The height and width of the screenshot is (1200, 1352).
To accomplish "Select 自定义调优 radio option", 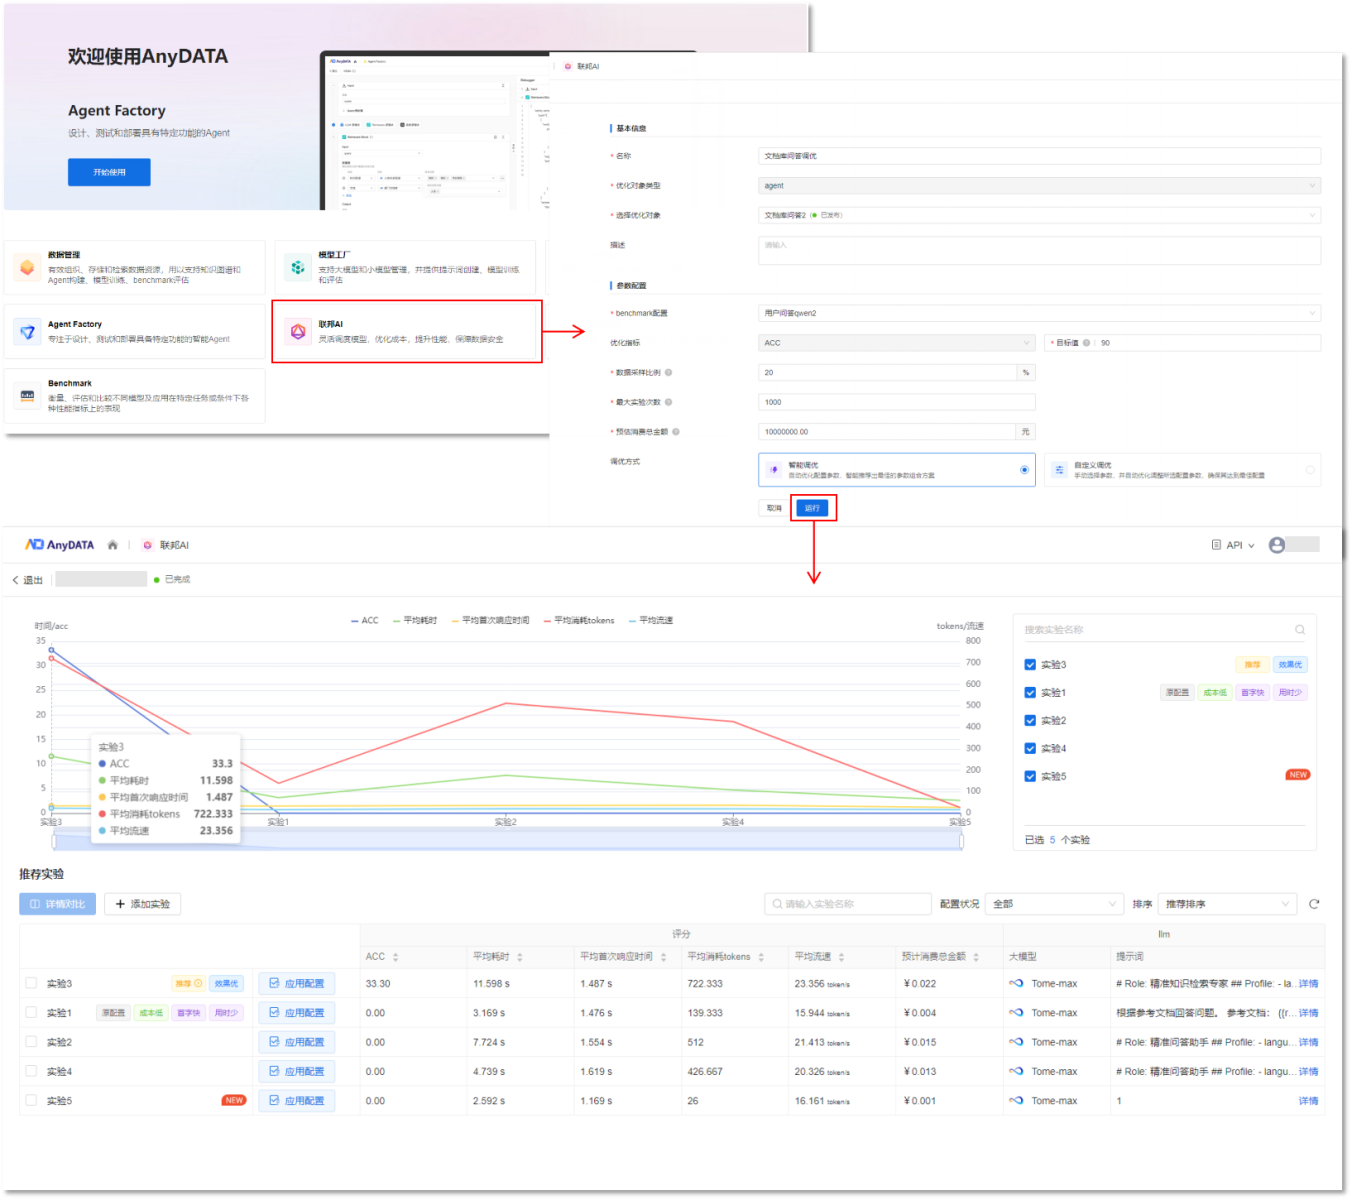I will click(x=1310, y=470).
